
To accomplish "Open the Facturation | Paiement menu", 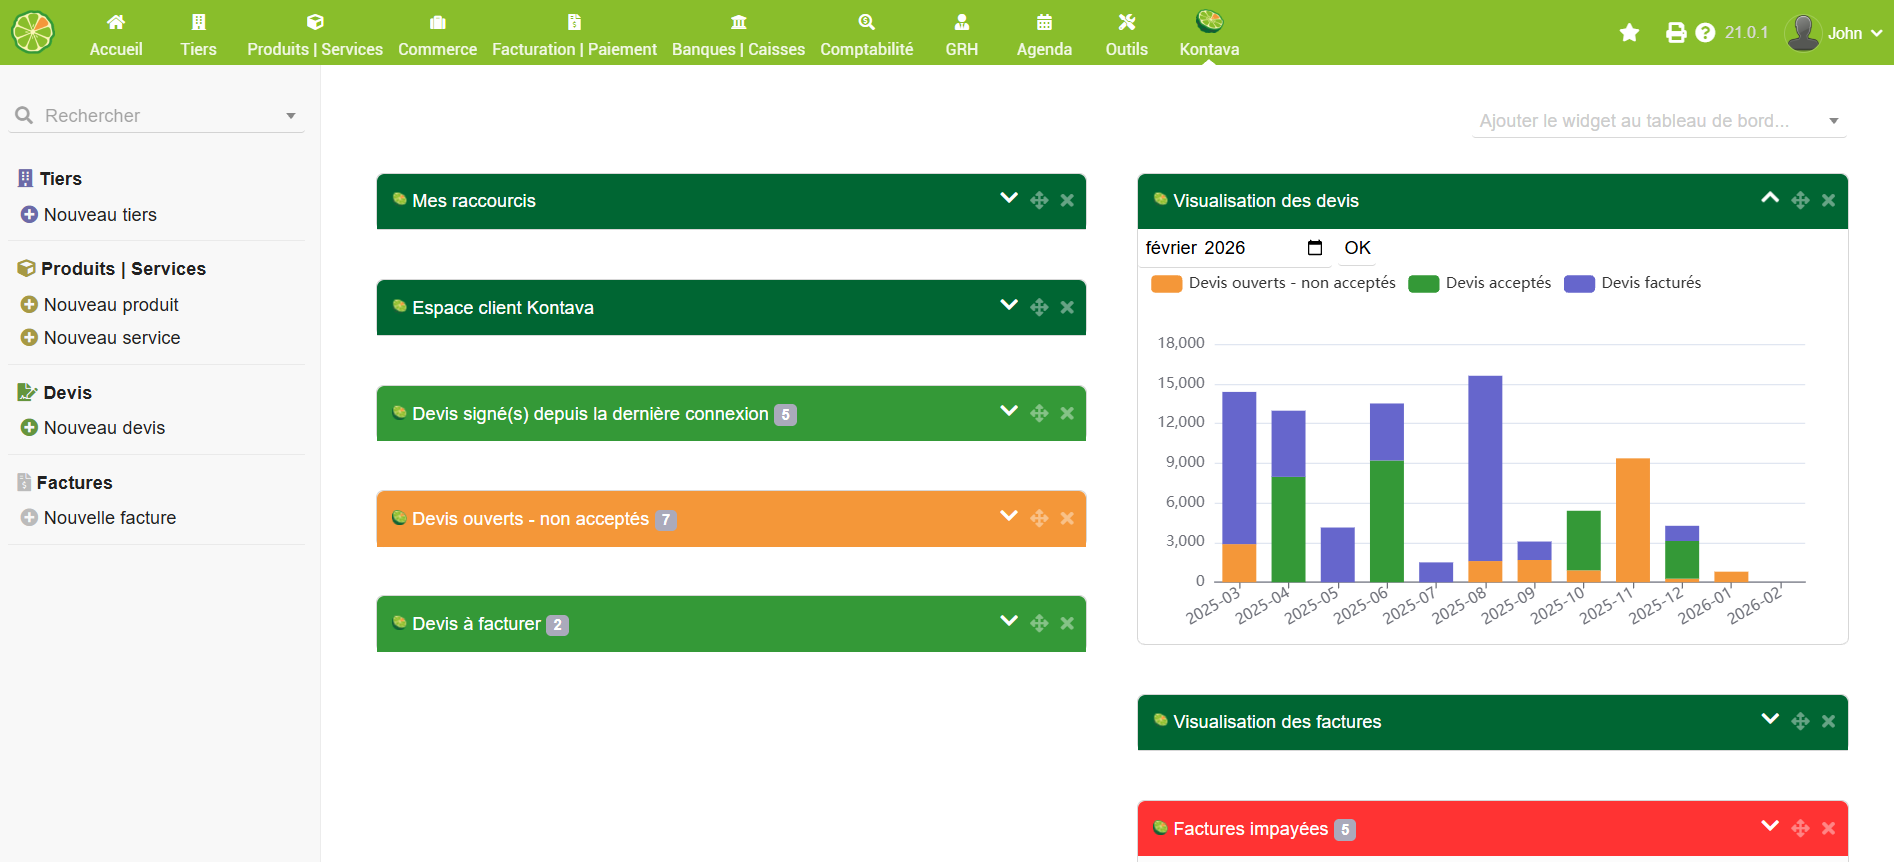I will click(574, 33).
